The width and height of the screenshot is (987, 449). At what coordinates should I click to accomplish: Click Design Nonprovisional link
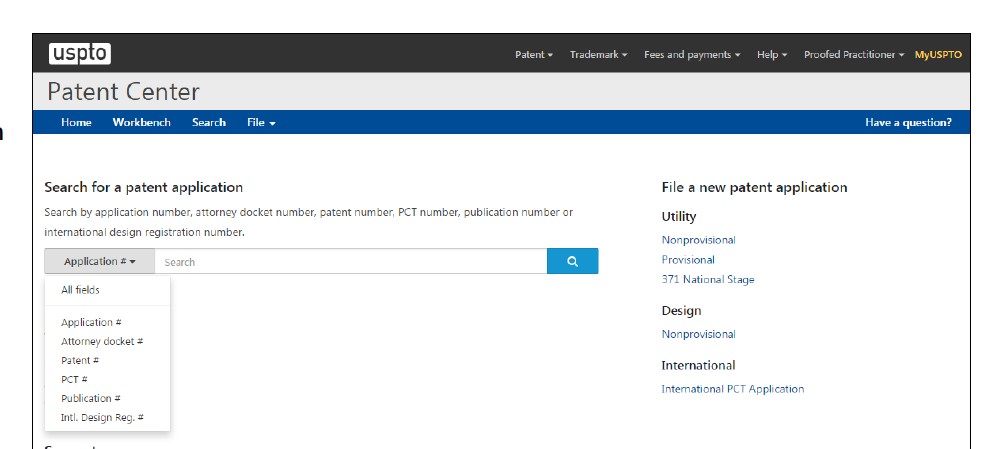pyautogui.click(x=698, y=334)
